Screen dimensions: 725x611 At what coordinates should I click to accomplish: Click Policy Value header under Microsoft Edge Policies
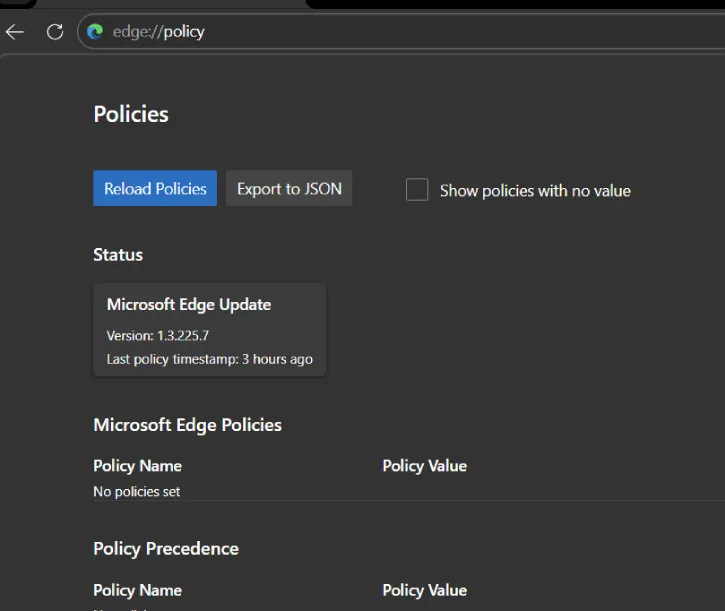tap(424, 466)
